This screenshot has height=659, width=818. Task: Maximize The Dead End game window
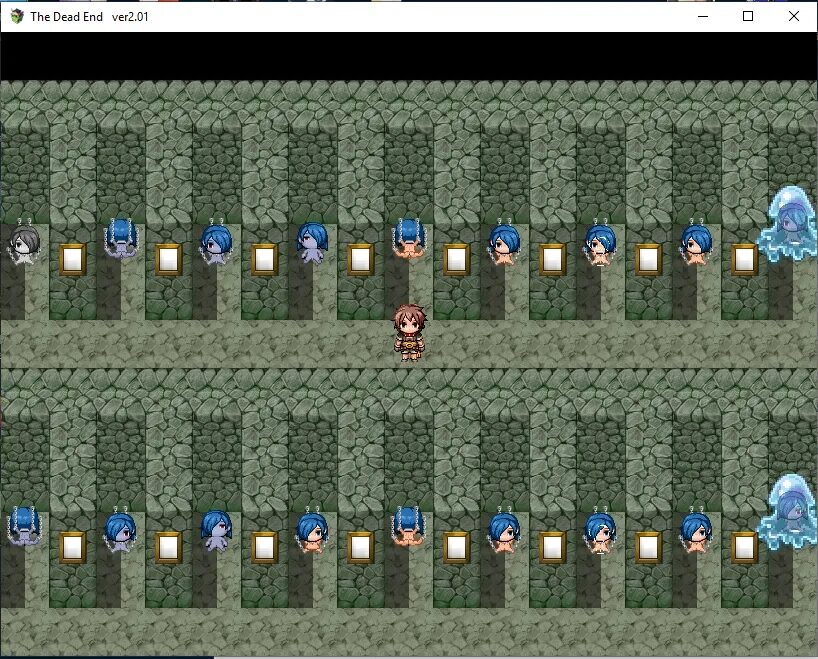pyautogui.click(x=748, y=16)
